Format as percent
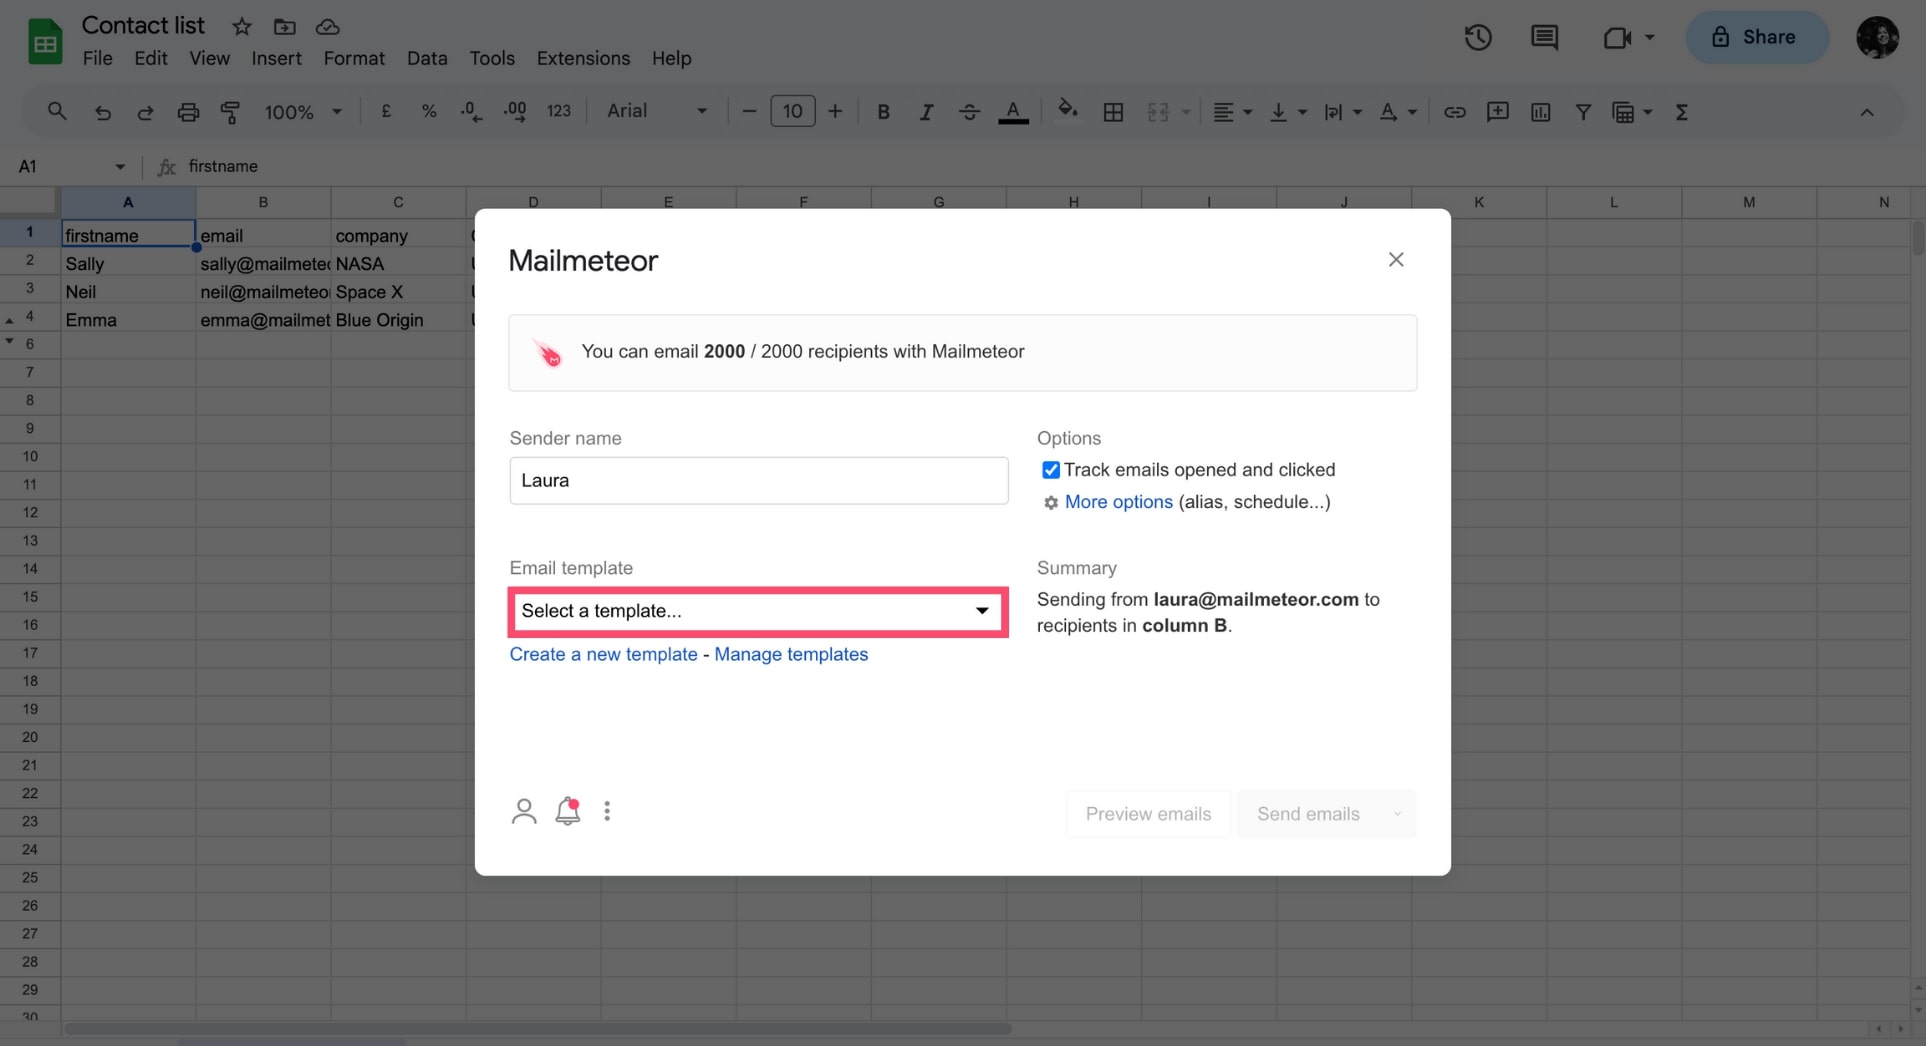Viewport: 1926px width, 1046px height. [x=429, y=111]
